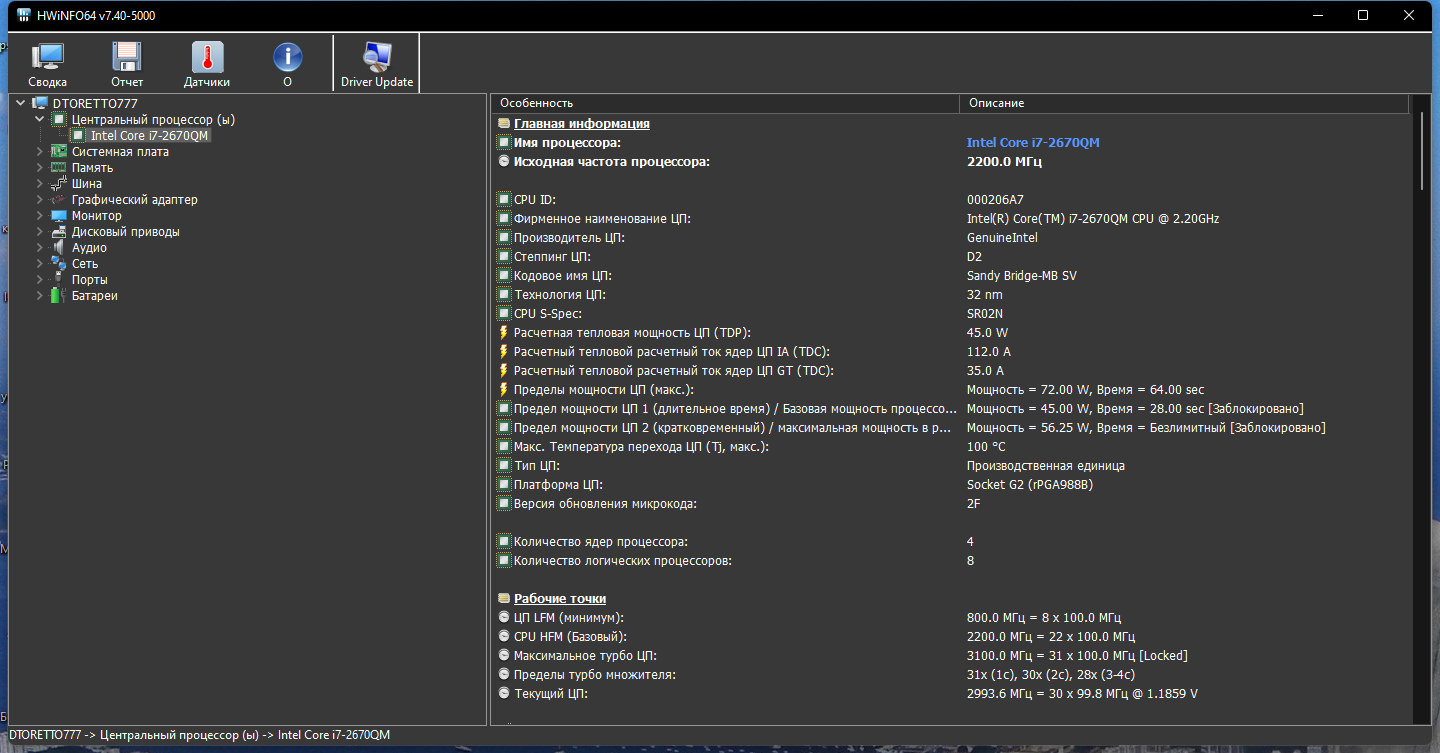This screenshot has height=753, width=1440.
Task: Click the blue Intel Core i7-2670QM processor name value
Action: pos(1033,143)
